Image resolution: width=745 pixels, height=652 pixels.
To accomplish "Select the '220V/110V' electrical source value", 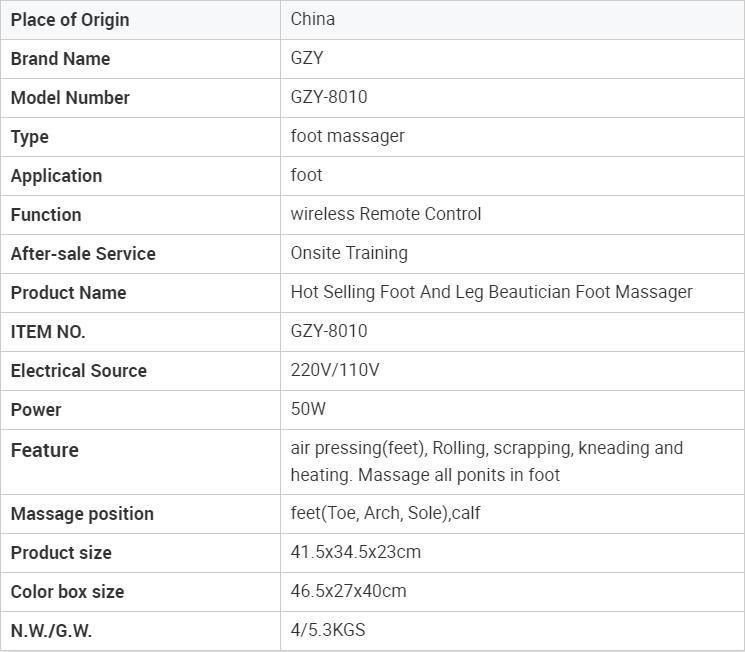I will [x=335, y=370].
